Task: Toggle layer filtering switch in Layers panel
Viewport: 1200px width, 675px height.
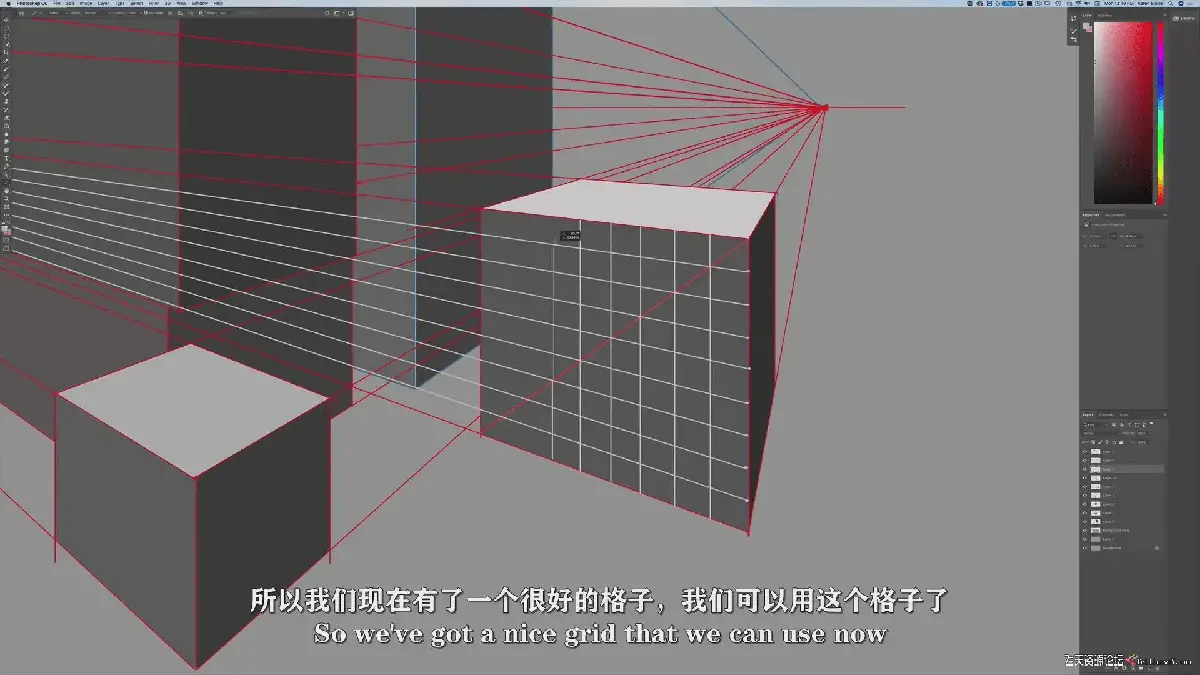Action: pos(1151,423)
